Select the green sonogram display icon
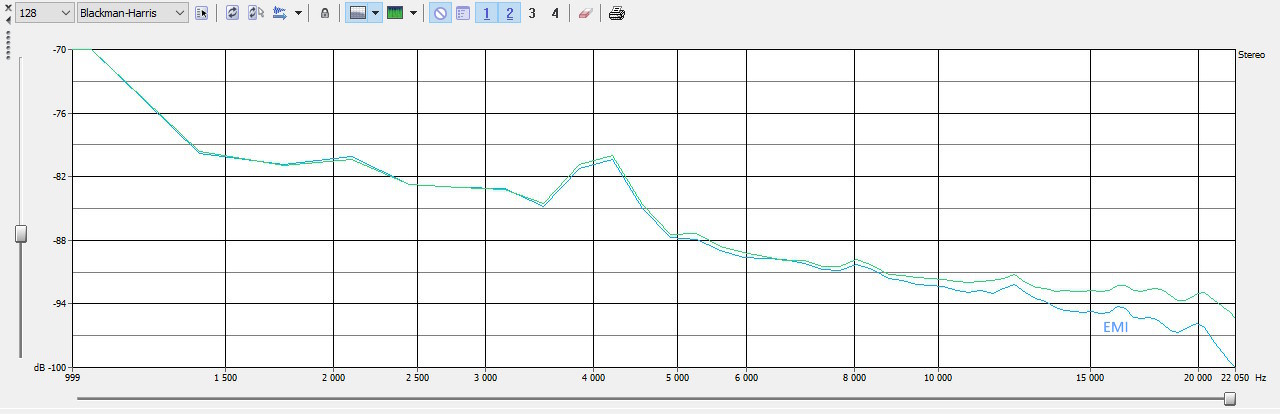 (x=395, y=13)
